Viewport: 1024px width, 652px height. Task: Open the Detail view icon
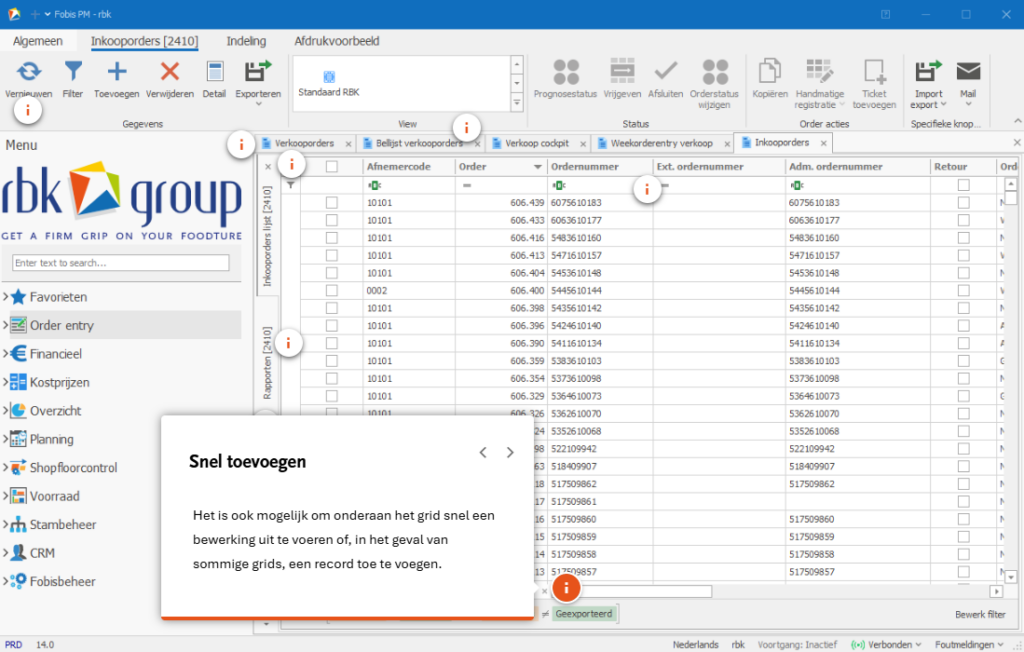click(x=214, y=71)
